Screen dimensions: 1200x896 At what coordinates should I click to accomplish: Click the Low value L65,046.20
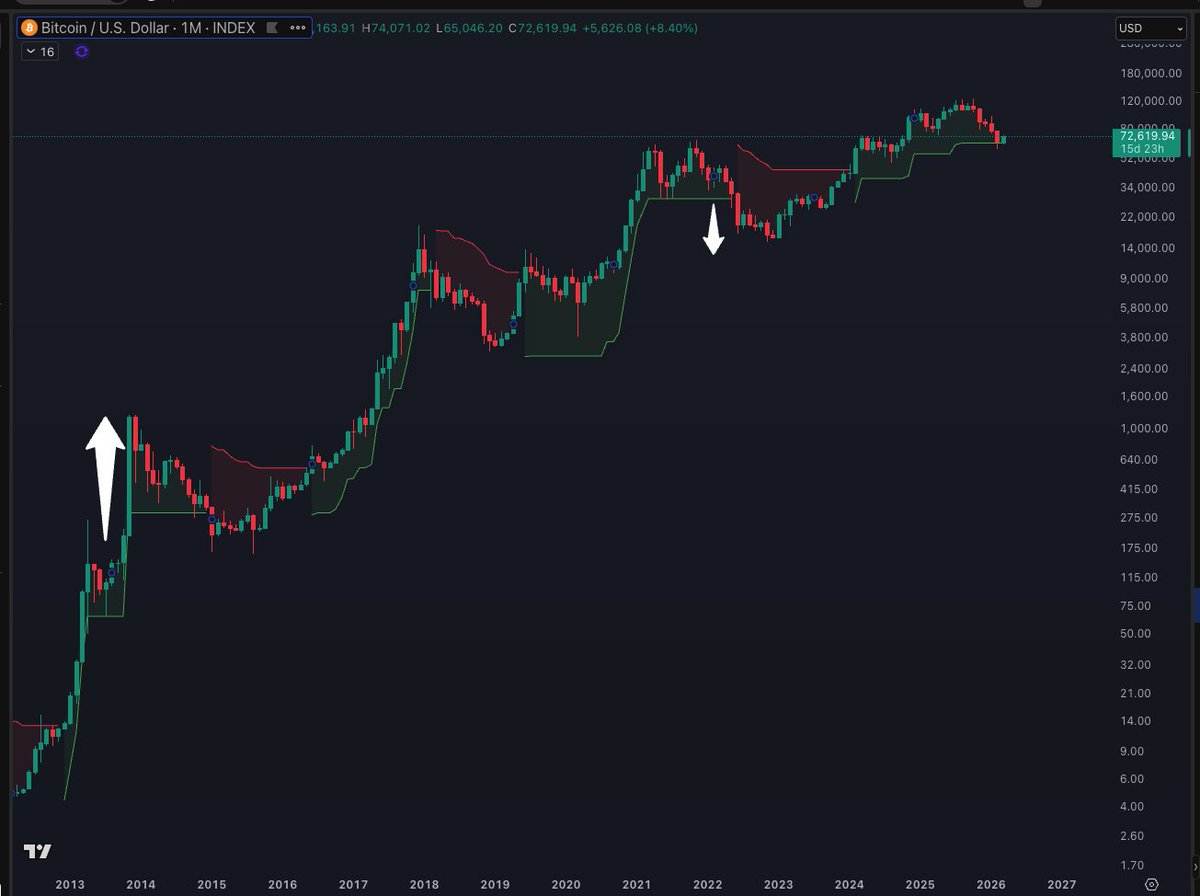tap(469, 28)
